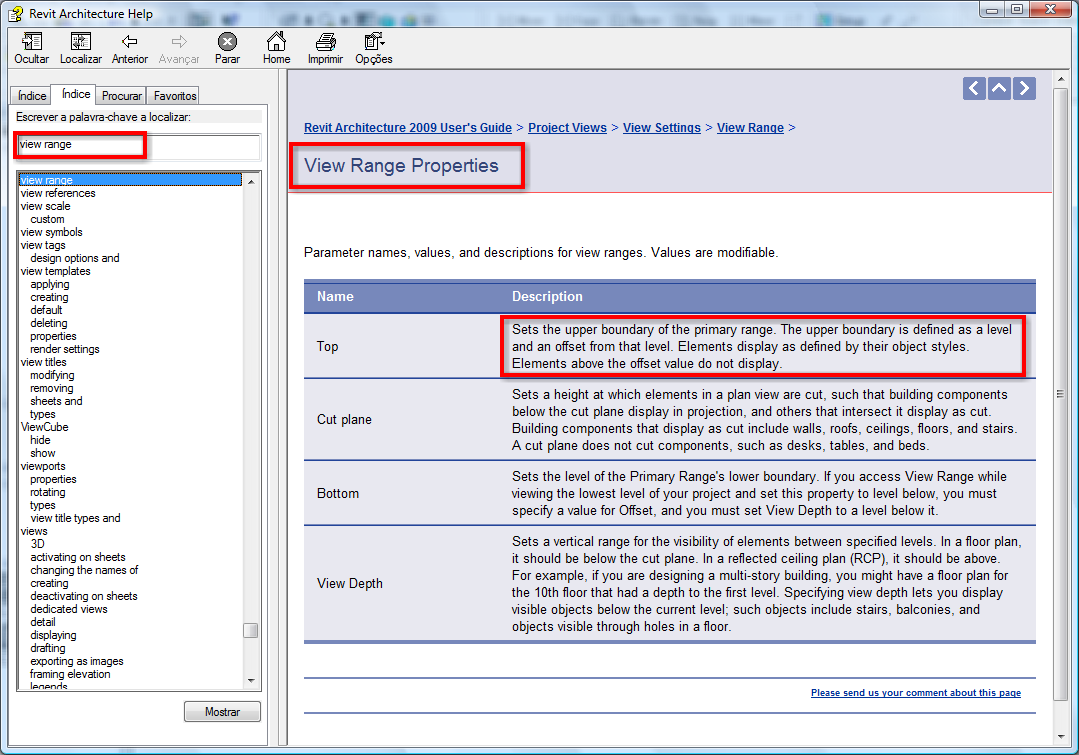Select 'removing' index entry

coord(52,388)
